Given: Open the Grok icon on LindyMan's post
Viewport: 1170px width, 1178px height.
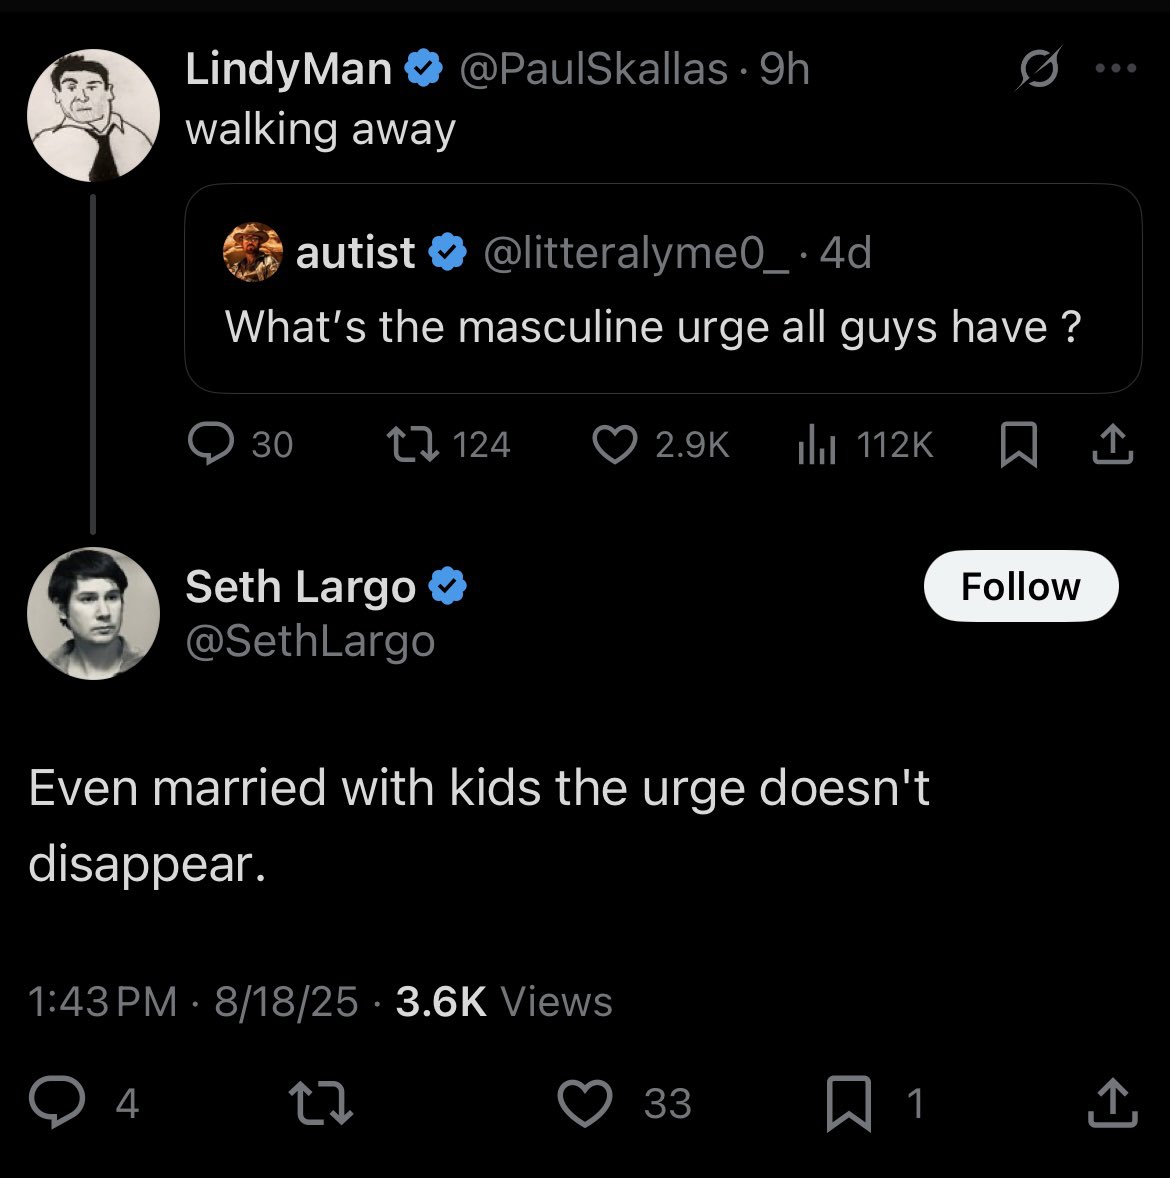Looking at the screenshot, I should [x=1039, y=68].
